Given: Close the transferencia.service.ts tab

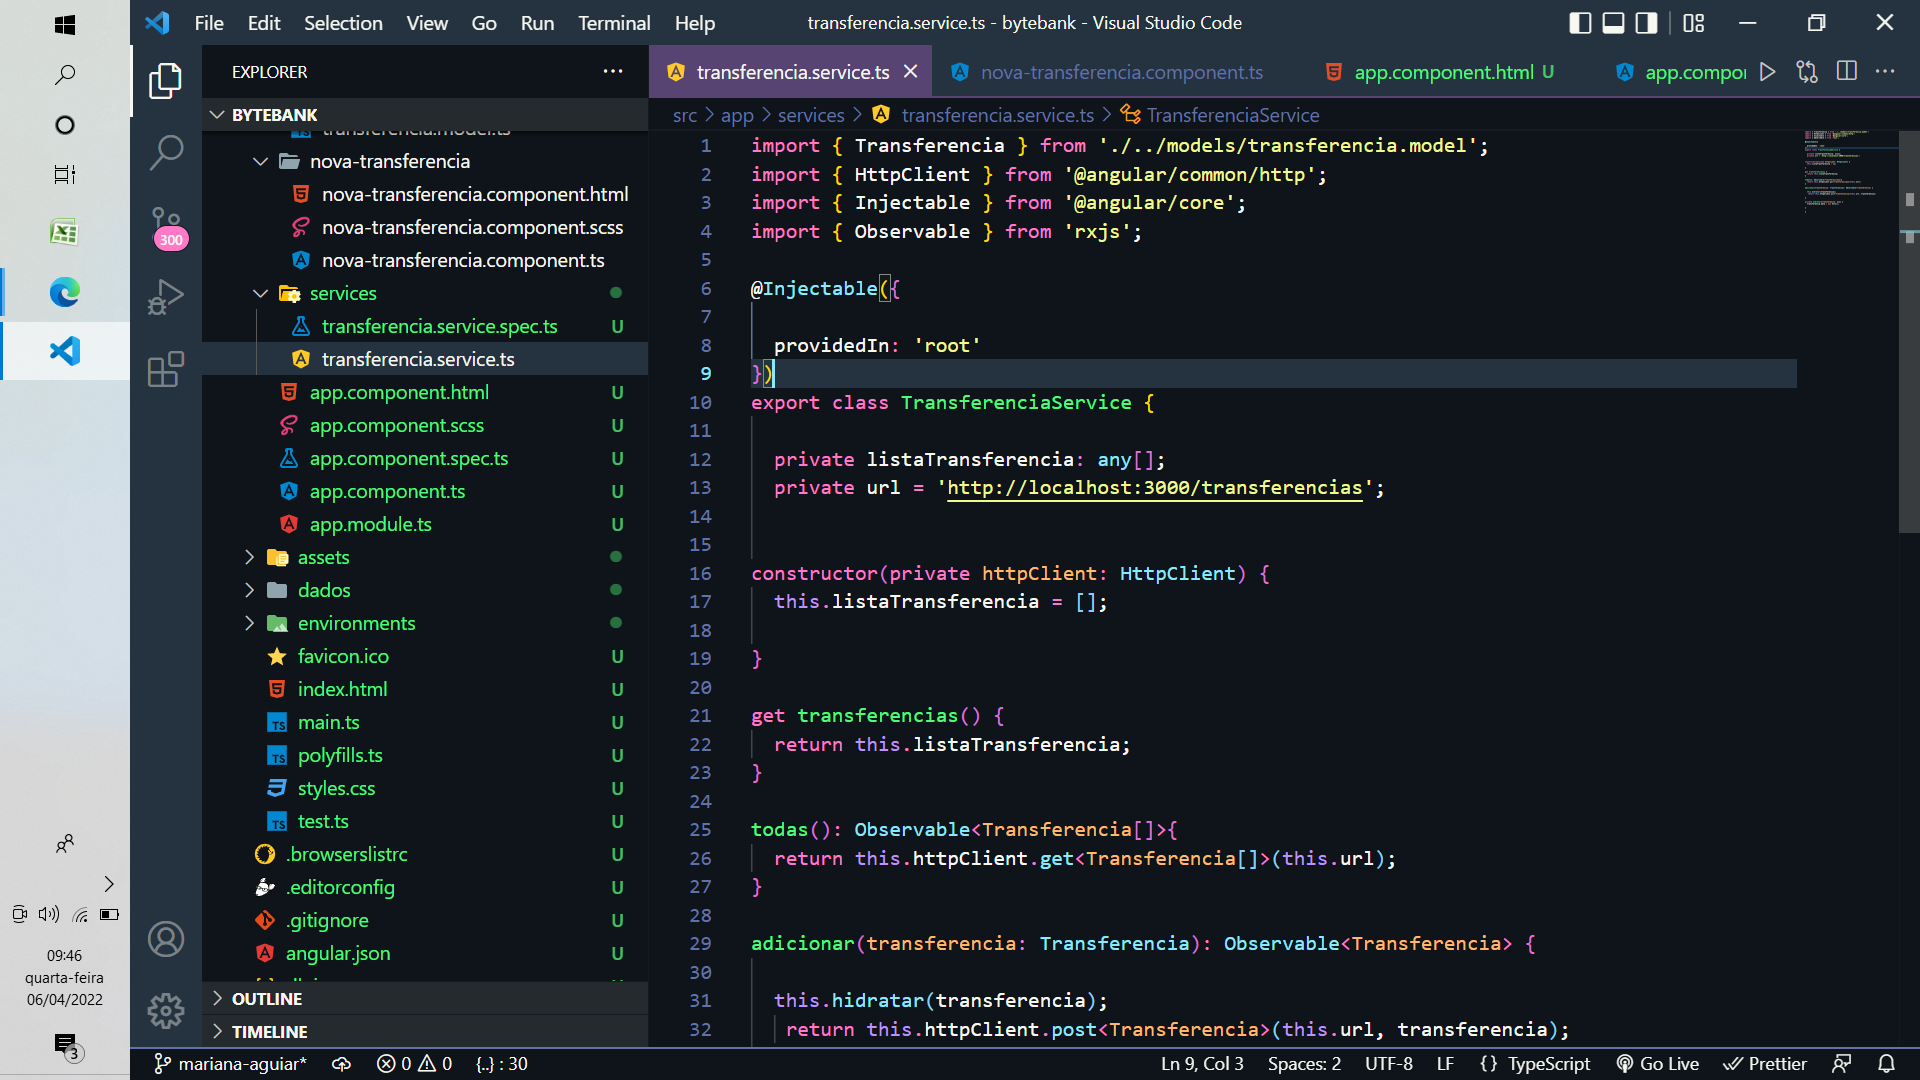Looking at the screenshot, I should (910, 72).
